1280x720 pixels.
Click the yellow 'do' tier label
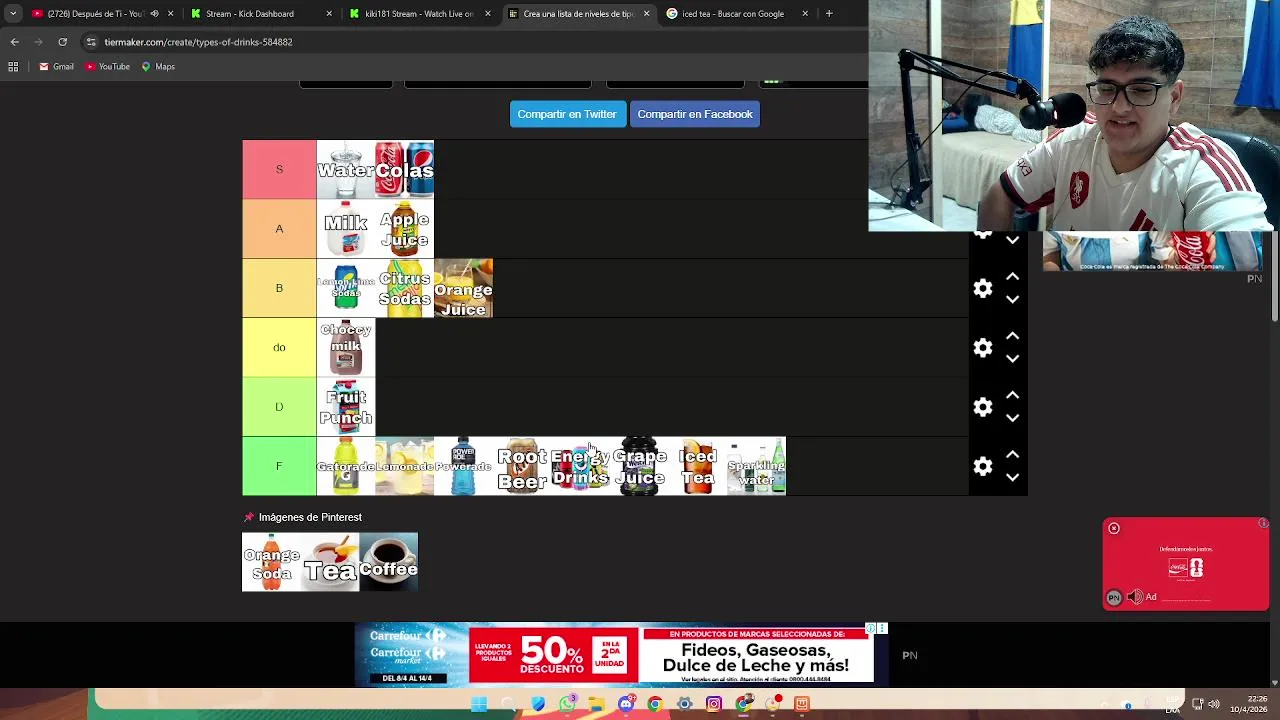point(279,347)
